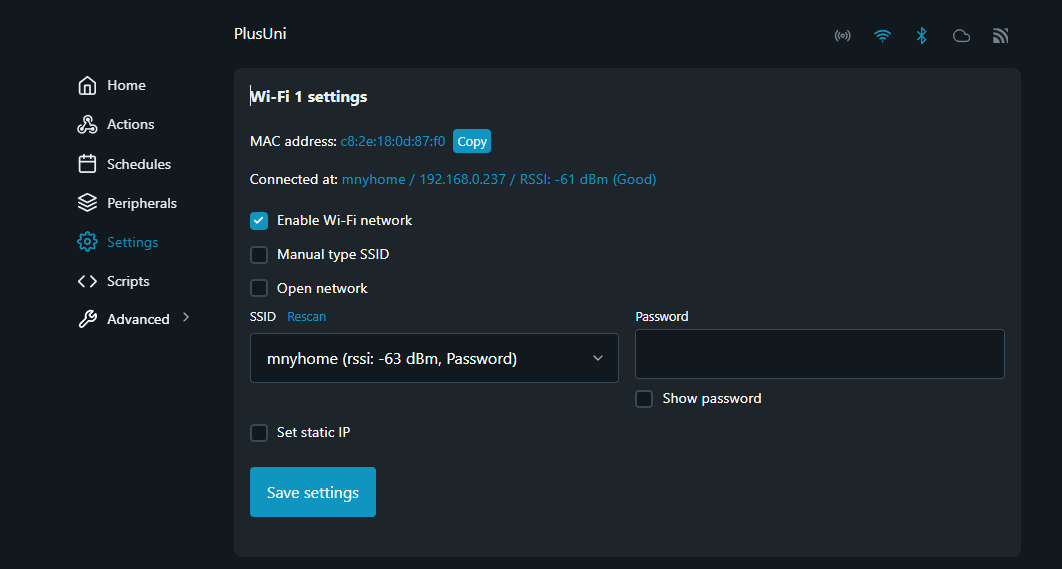Click the access point status icon
Image resolution: width=1062 pixels, height=569 pixels.
pyautogui.click(x=842, y=36)
